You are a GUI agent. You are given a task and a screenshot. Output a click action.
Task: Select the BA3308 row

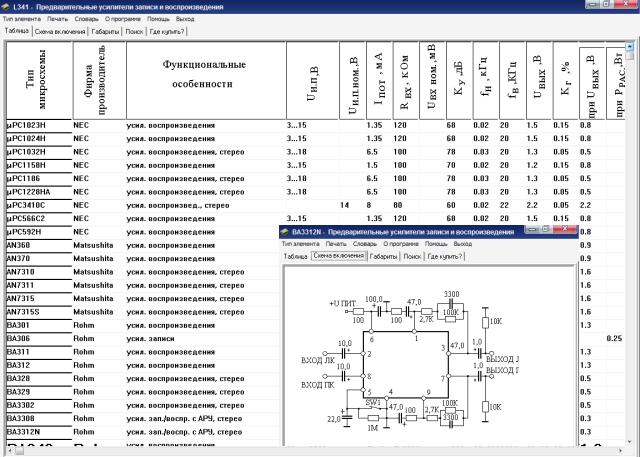142,419
